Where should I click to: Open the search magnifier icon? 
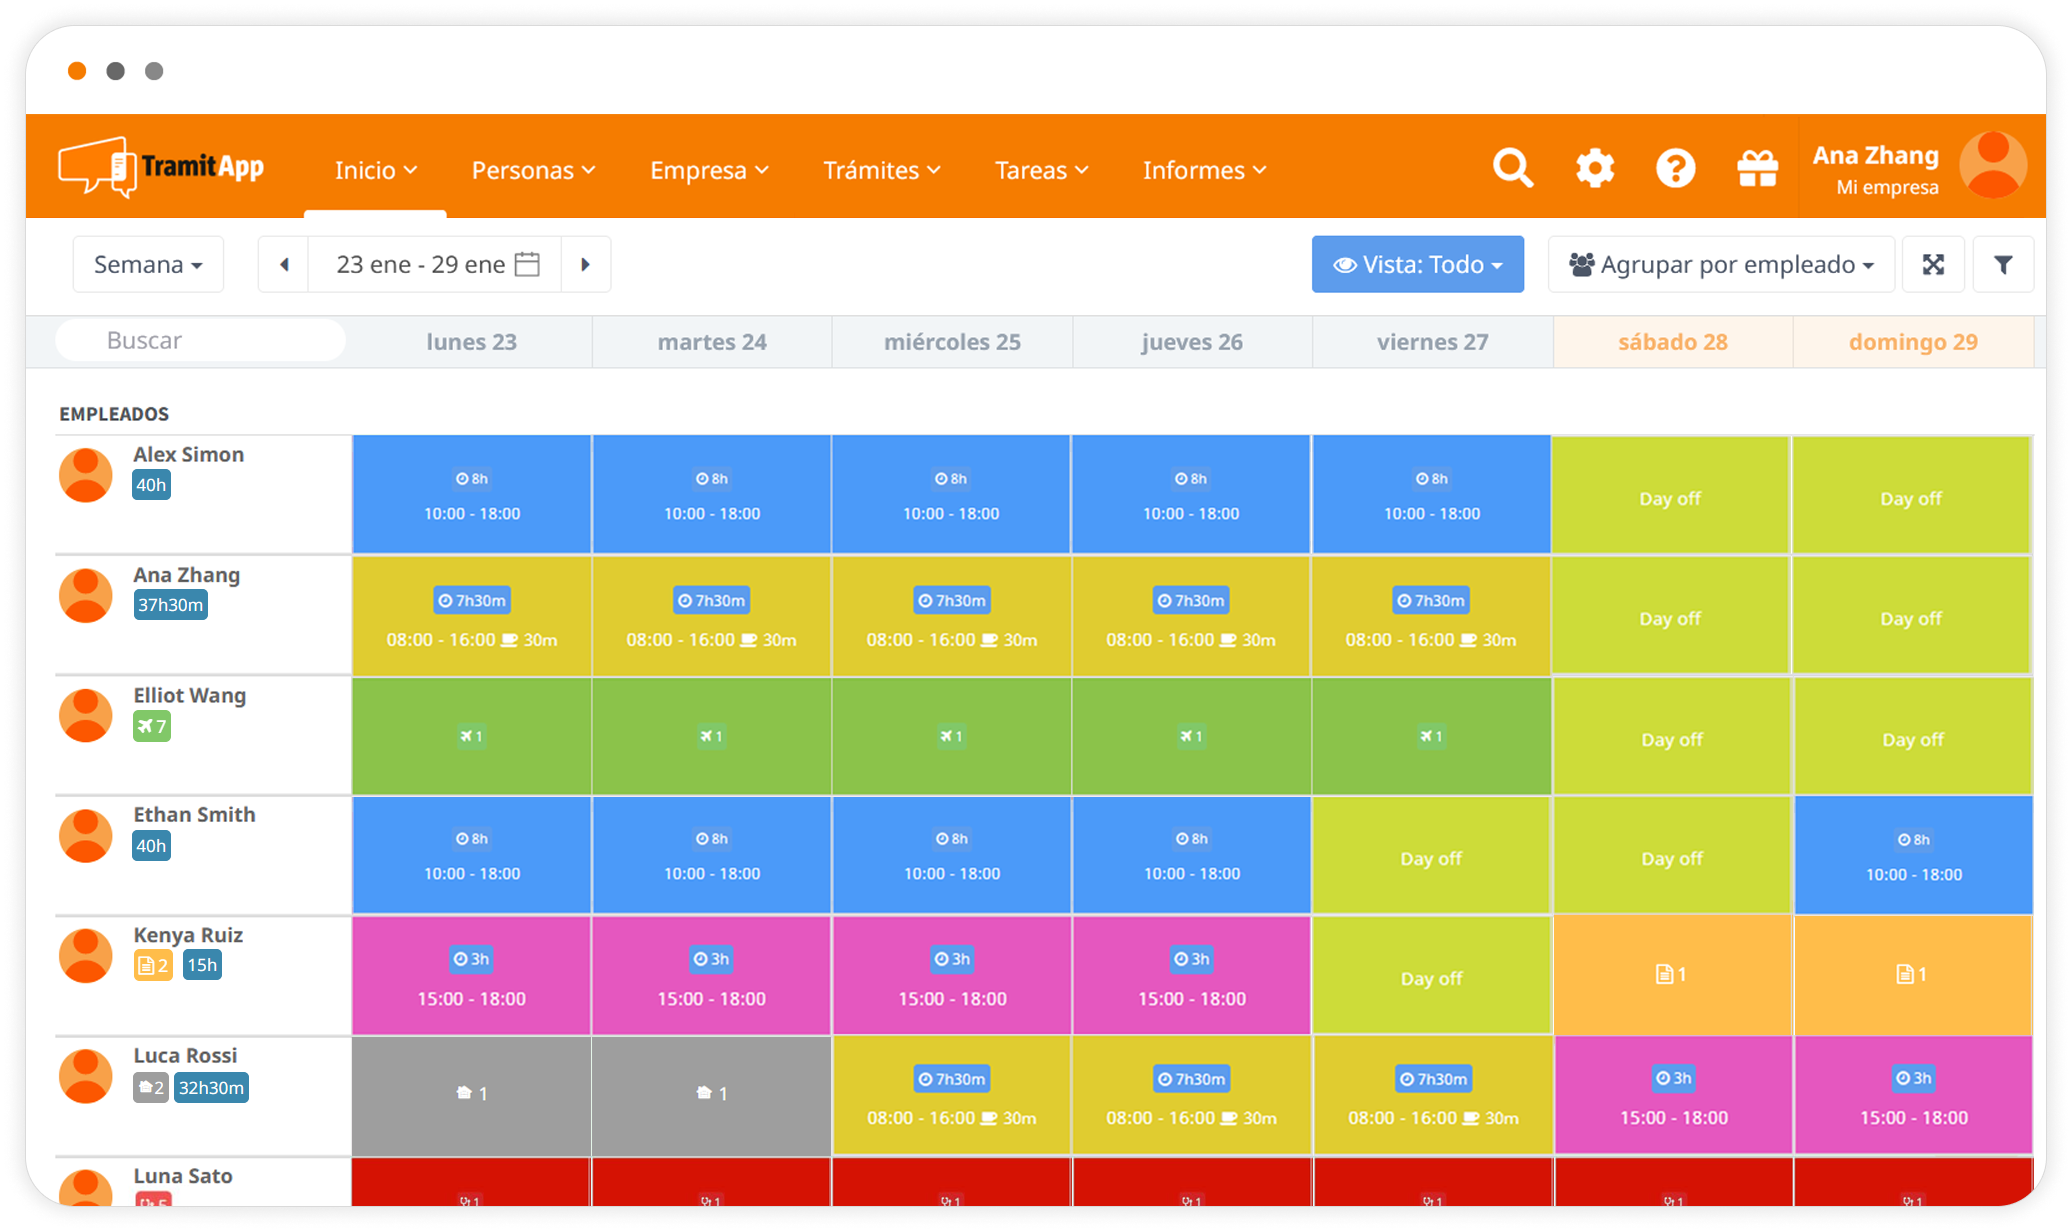click(x=1512, y=168)
